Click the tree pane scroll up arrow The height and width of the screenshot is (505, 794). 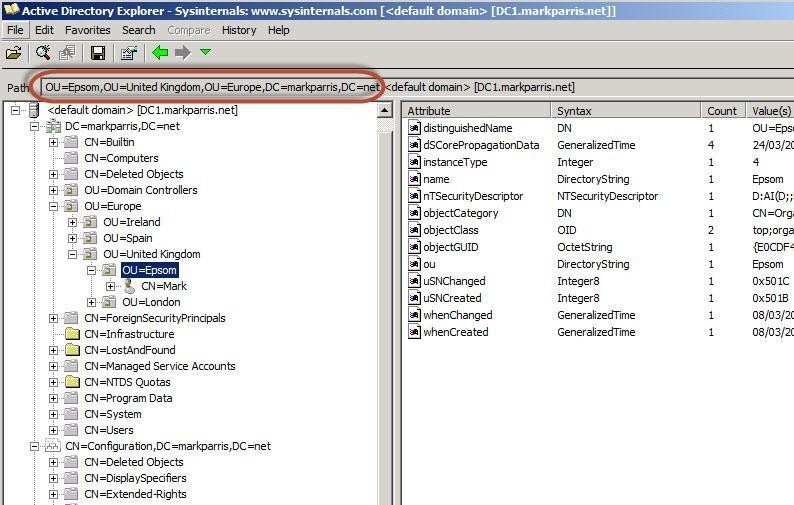[x=385, y=111]
